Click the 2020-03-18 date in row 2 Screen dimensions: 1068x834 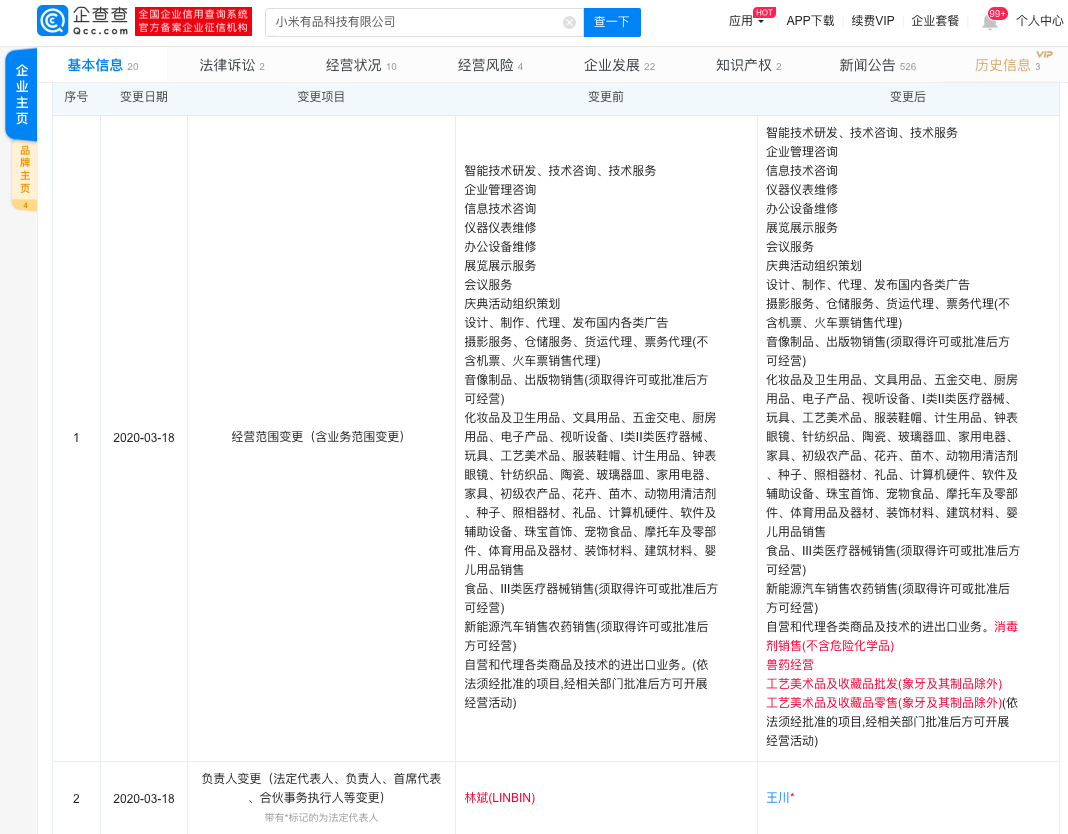(x=144, y=799)
